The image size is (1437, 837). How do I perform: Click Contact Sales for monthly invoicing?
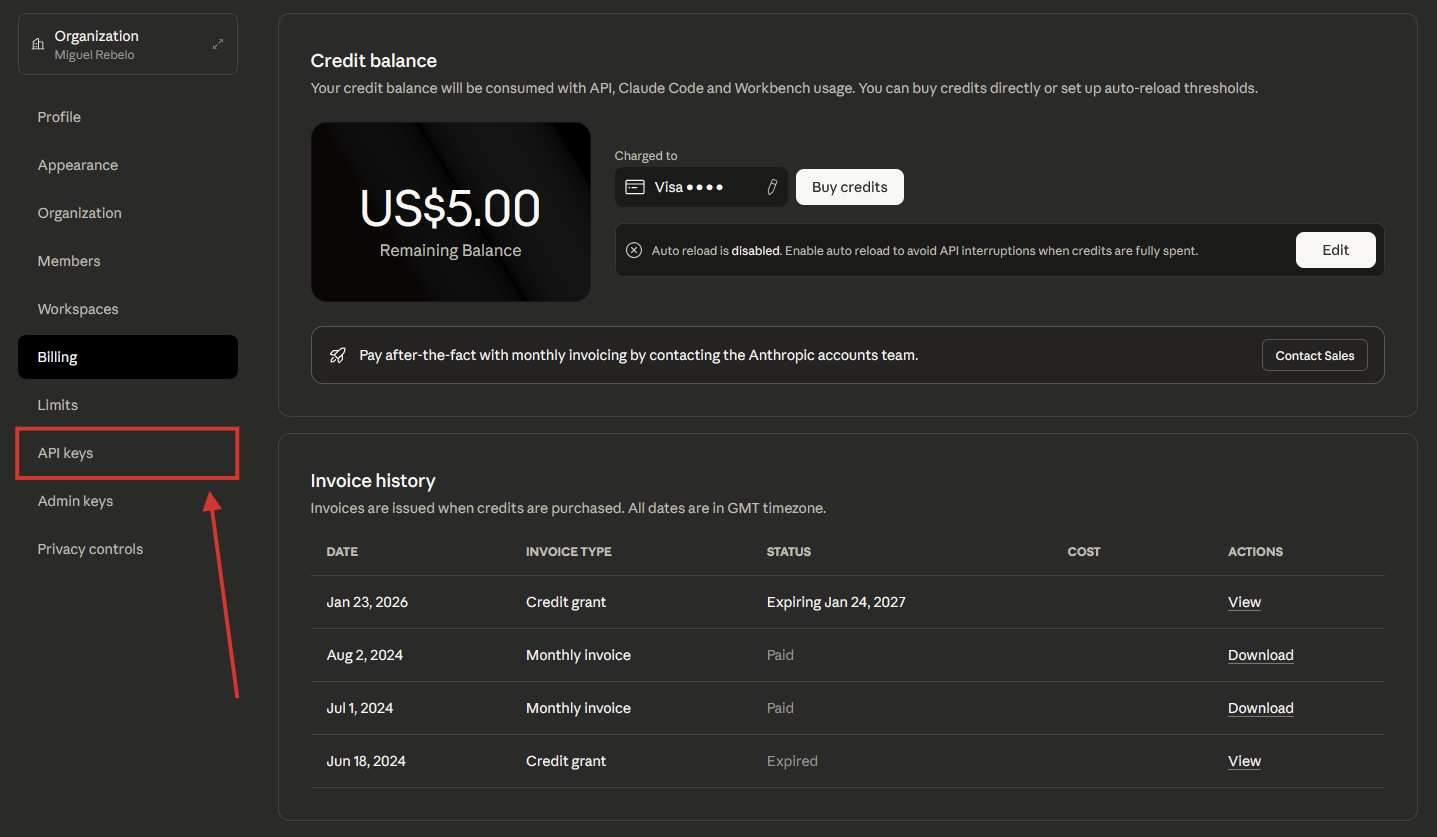tap(1314, 354)
